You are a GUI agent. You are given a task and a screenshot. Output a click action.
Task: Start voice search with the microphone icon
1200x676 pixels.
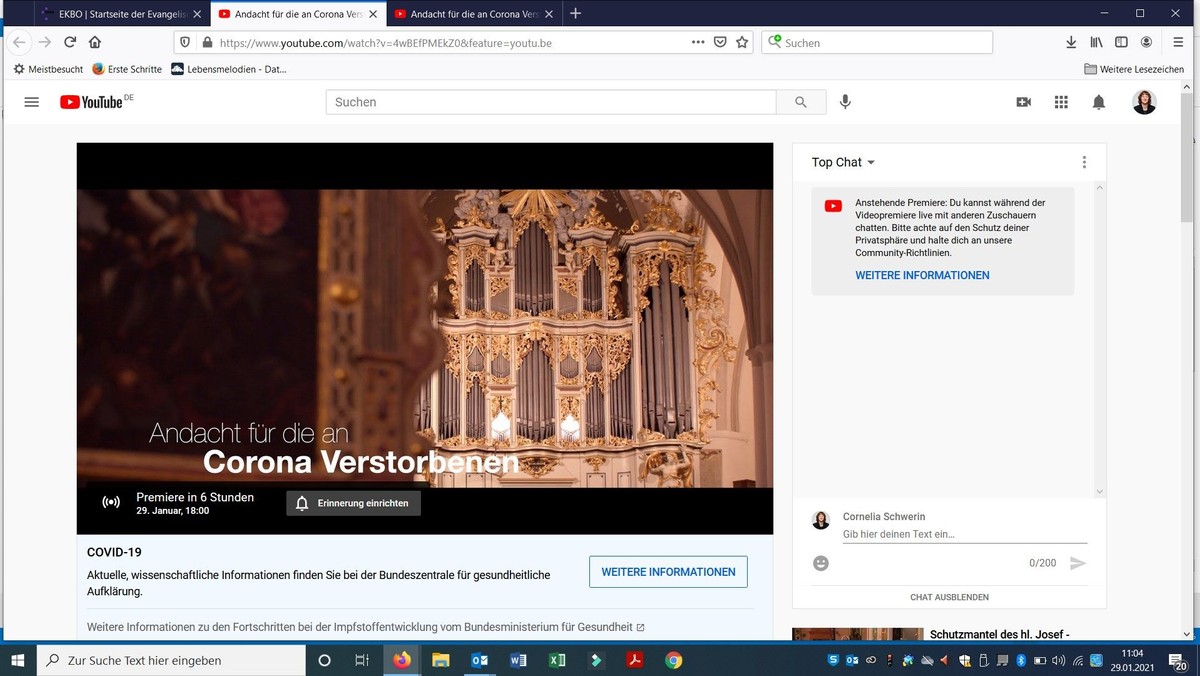pyautogui.click(x=846, y=102)
